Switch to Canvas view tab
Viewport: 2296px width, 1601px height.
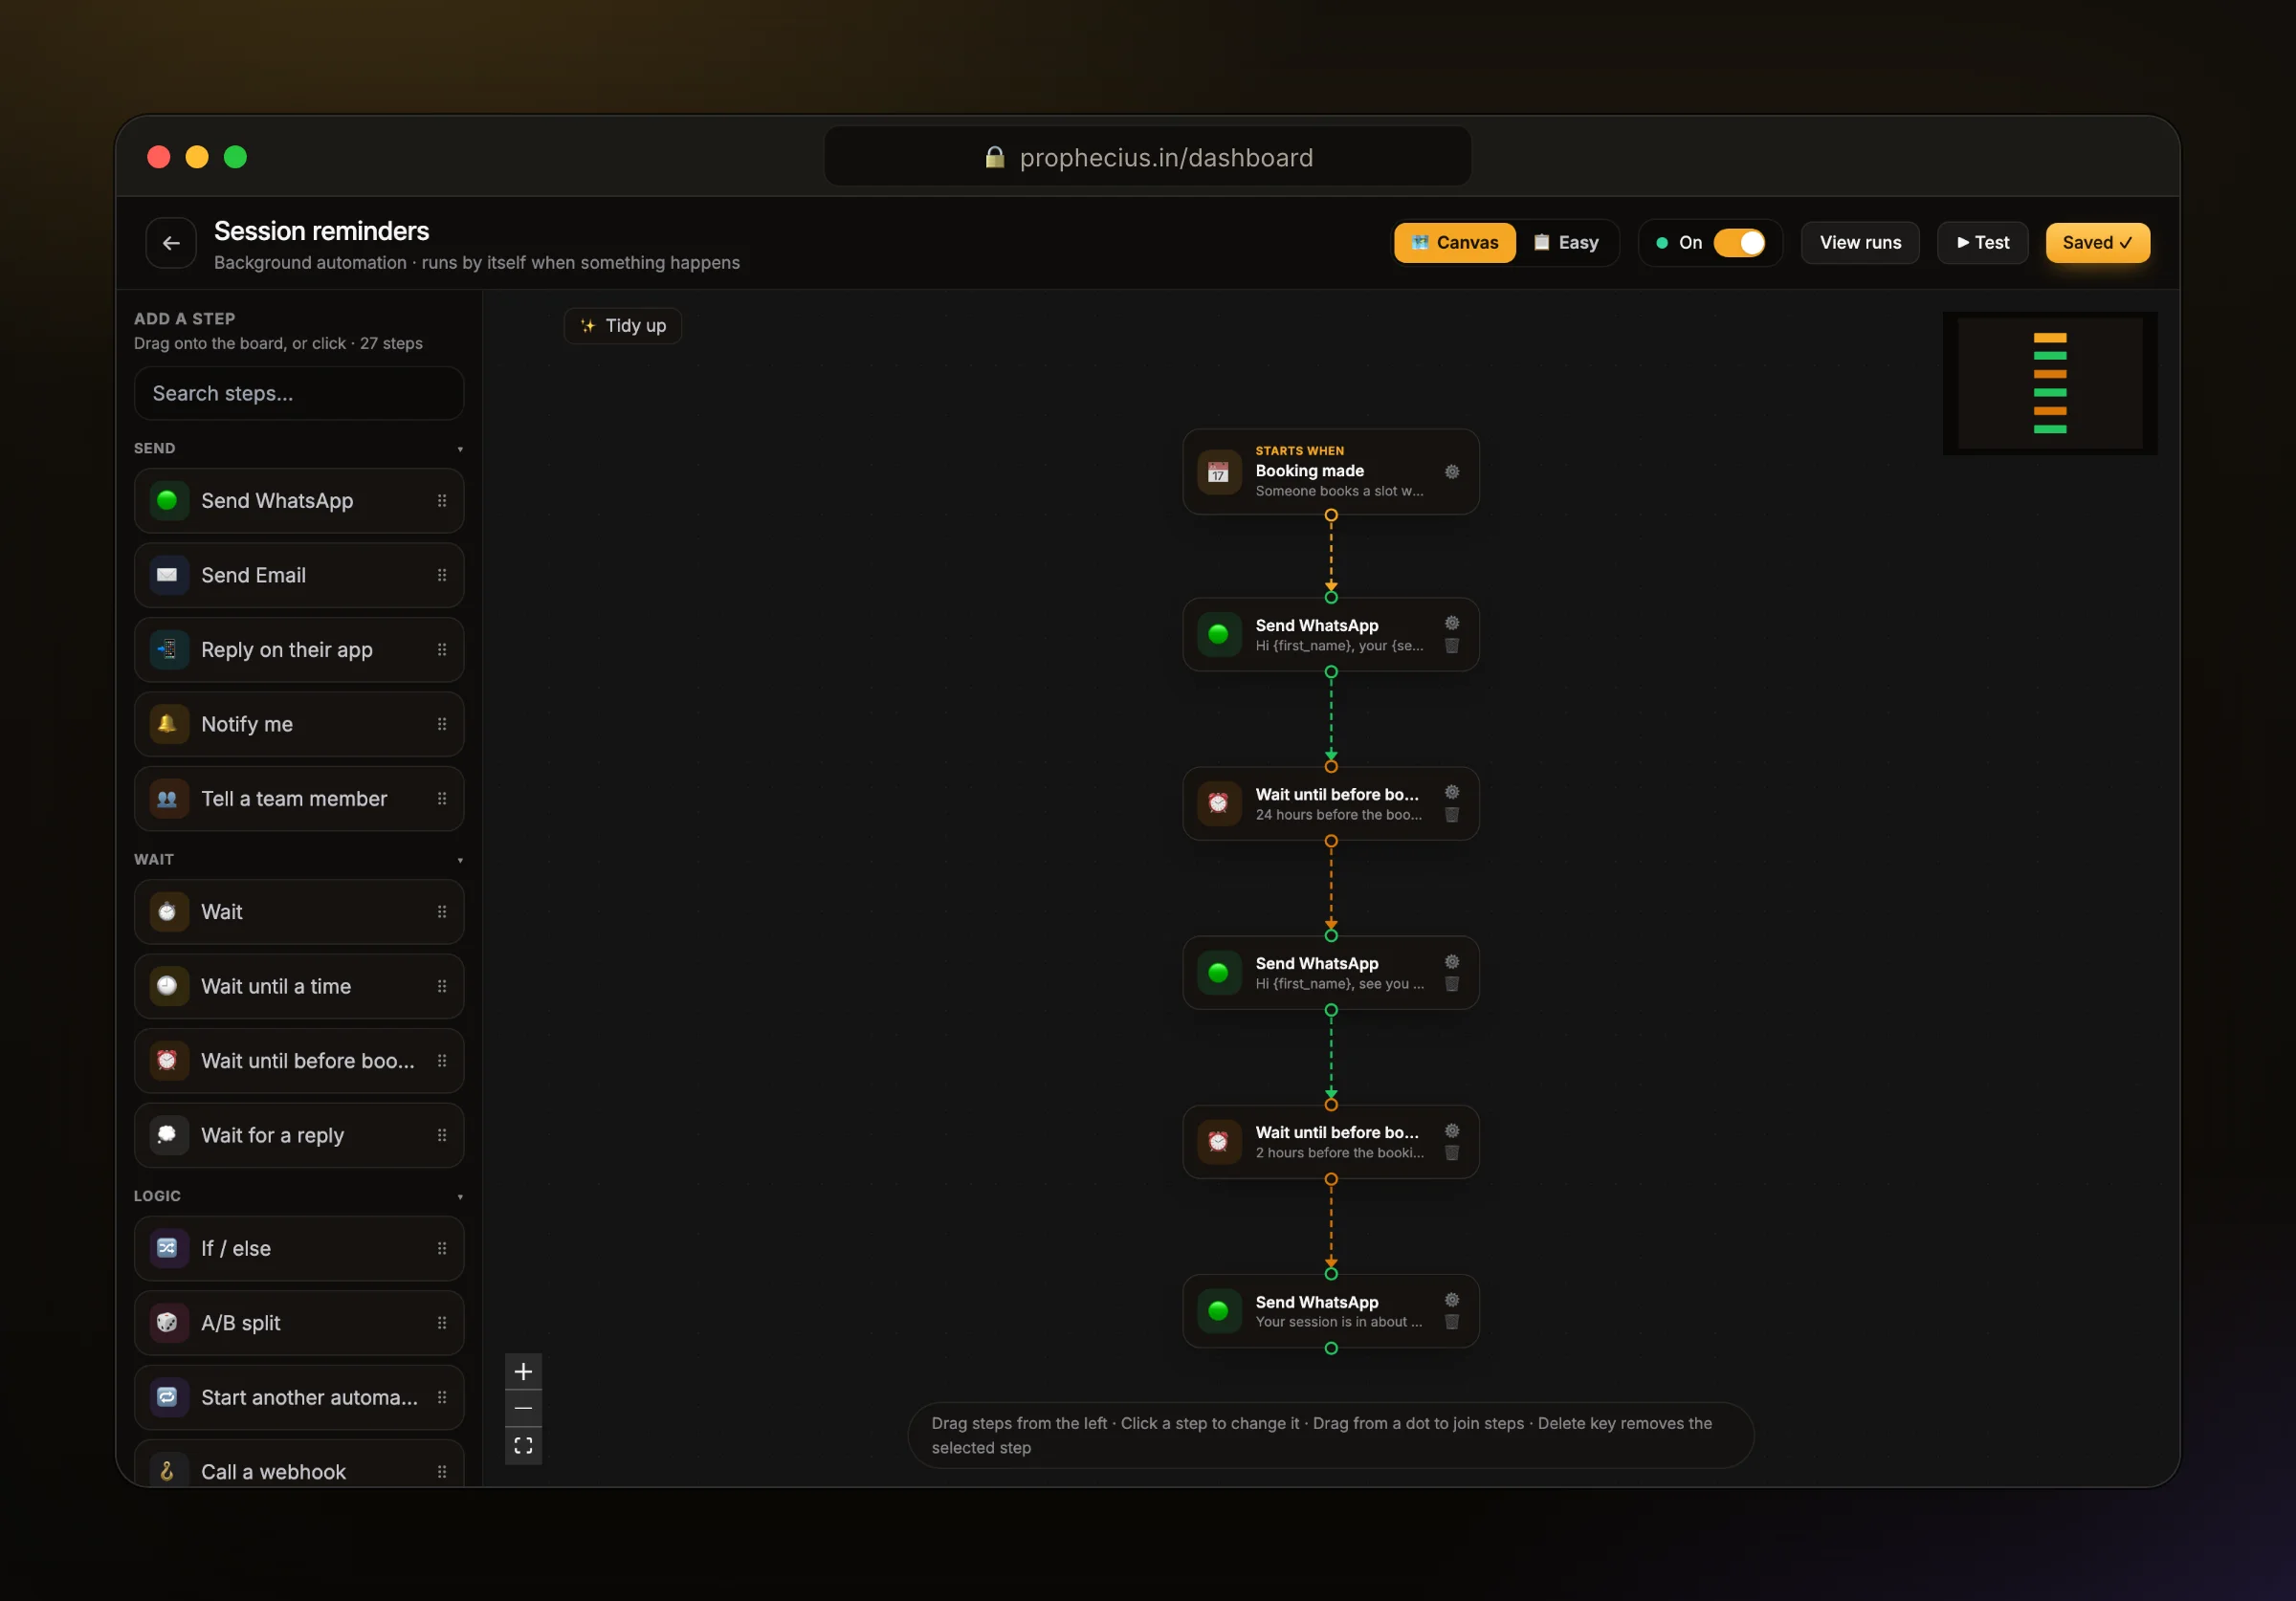[1455, 243]
